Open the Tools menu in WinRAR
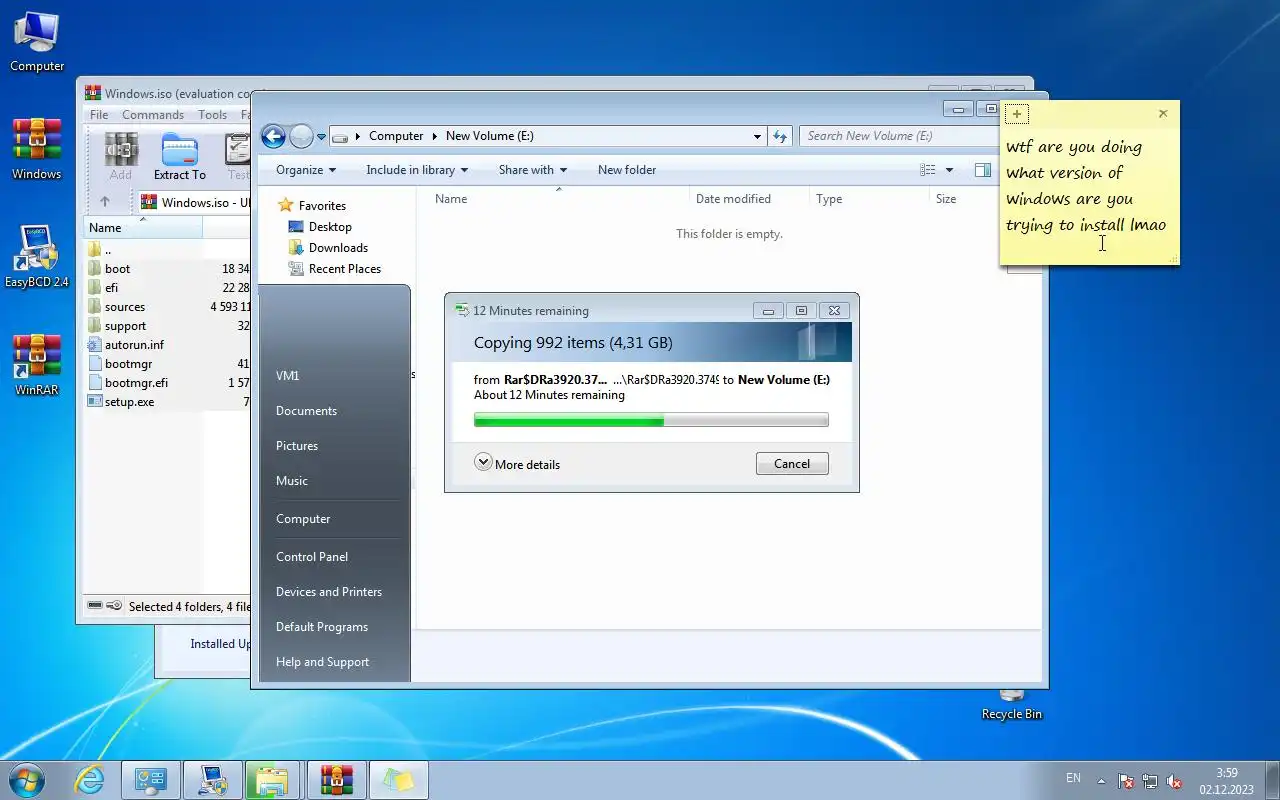This screenshot has width=1280, height=800. point(212,115)
